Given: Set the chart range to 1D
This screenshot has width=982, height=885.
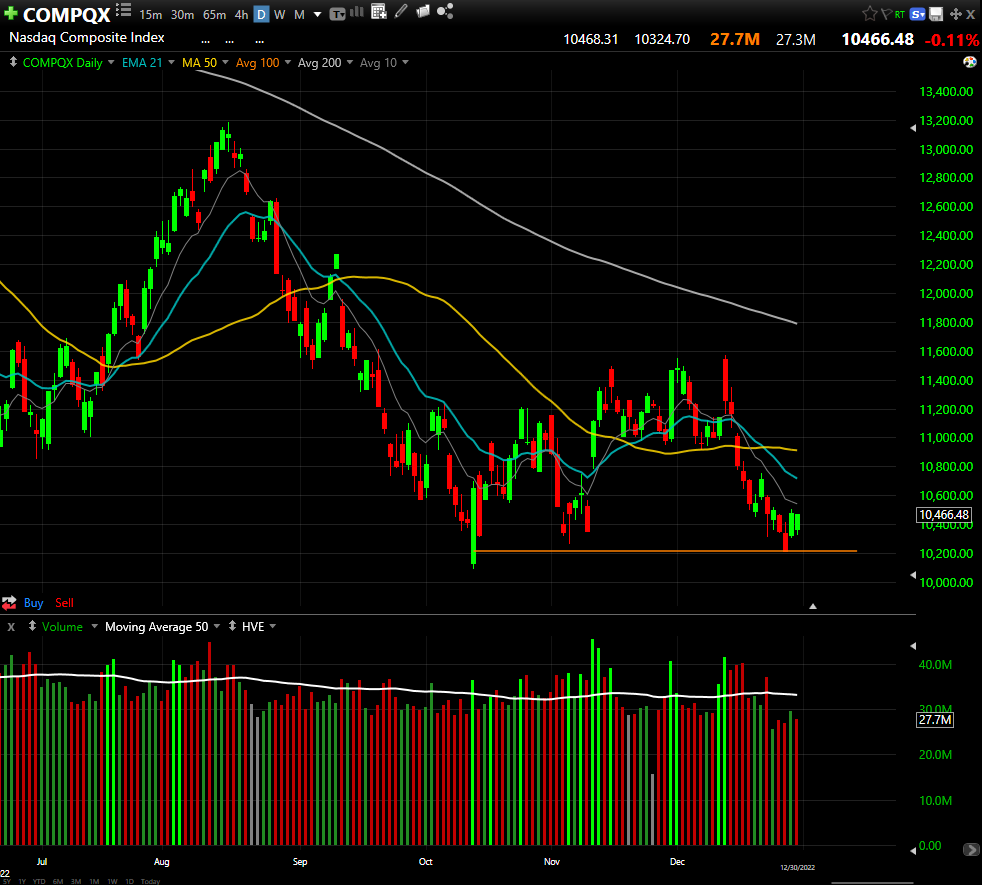Looking at the screenshot, I should coord(130,881).
